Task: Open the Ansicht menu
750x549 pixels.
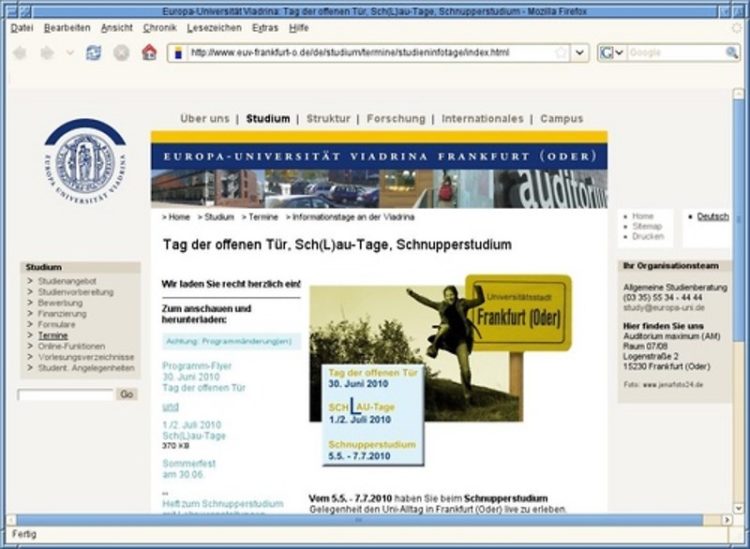Action: (x=117, y=28)
